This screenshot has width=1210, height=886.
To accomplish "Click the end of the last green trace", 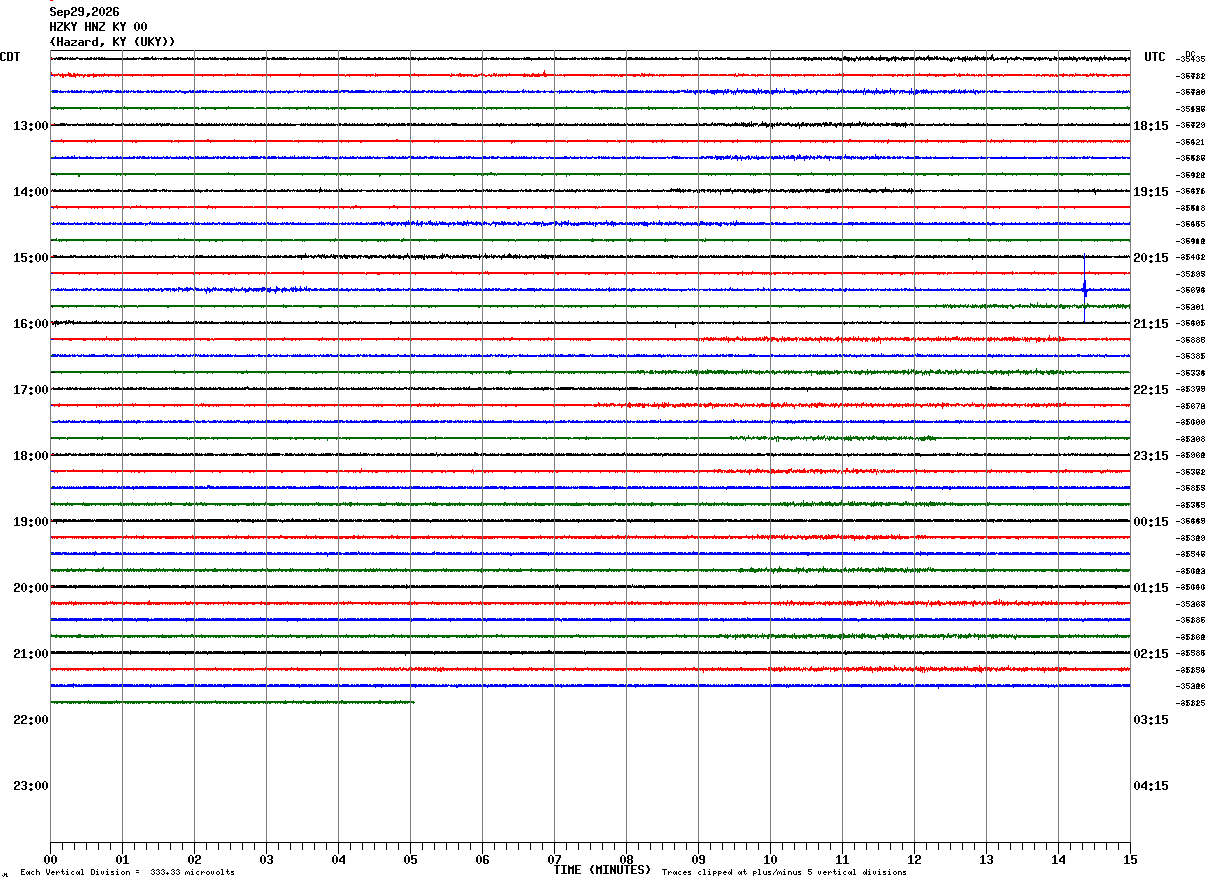I will coord(413,702).
